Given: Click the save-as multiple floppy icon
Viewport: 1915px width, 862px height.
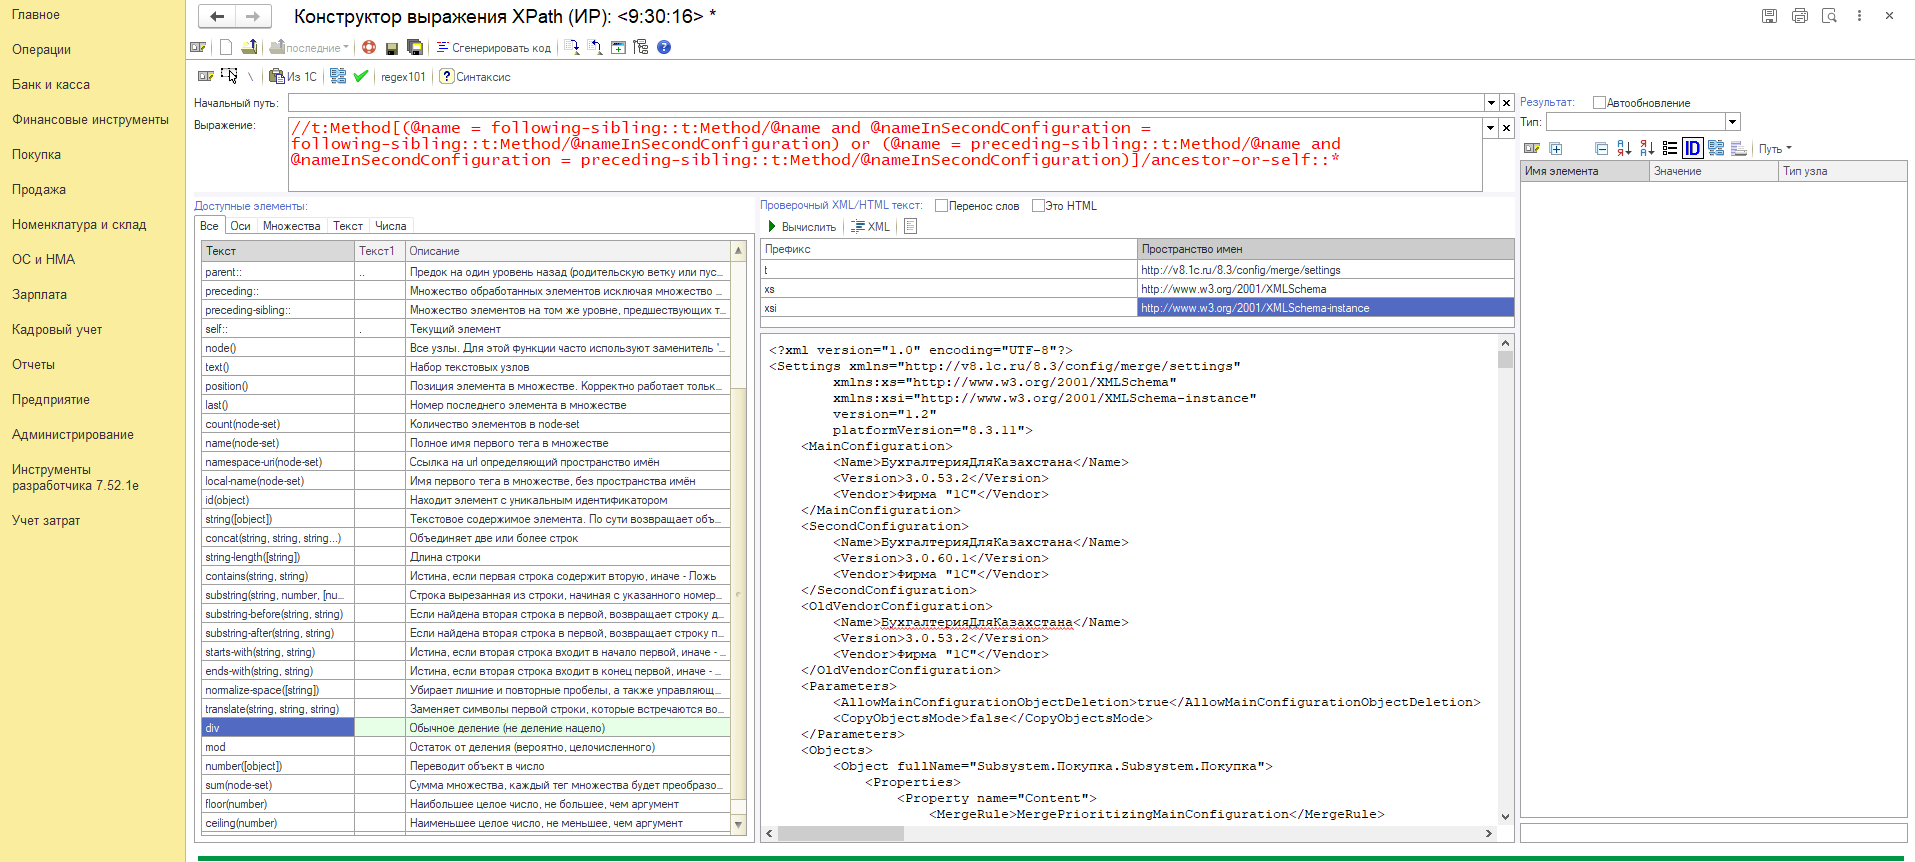Looking at the screenshot, I should [x=414, y=47].
